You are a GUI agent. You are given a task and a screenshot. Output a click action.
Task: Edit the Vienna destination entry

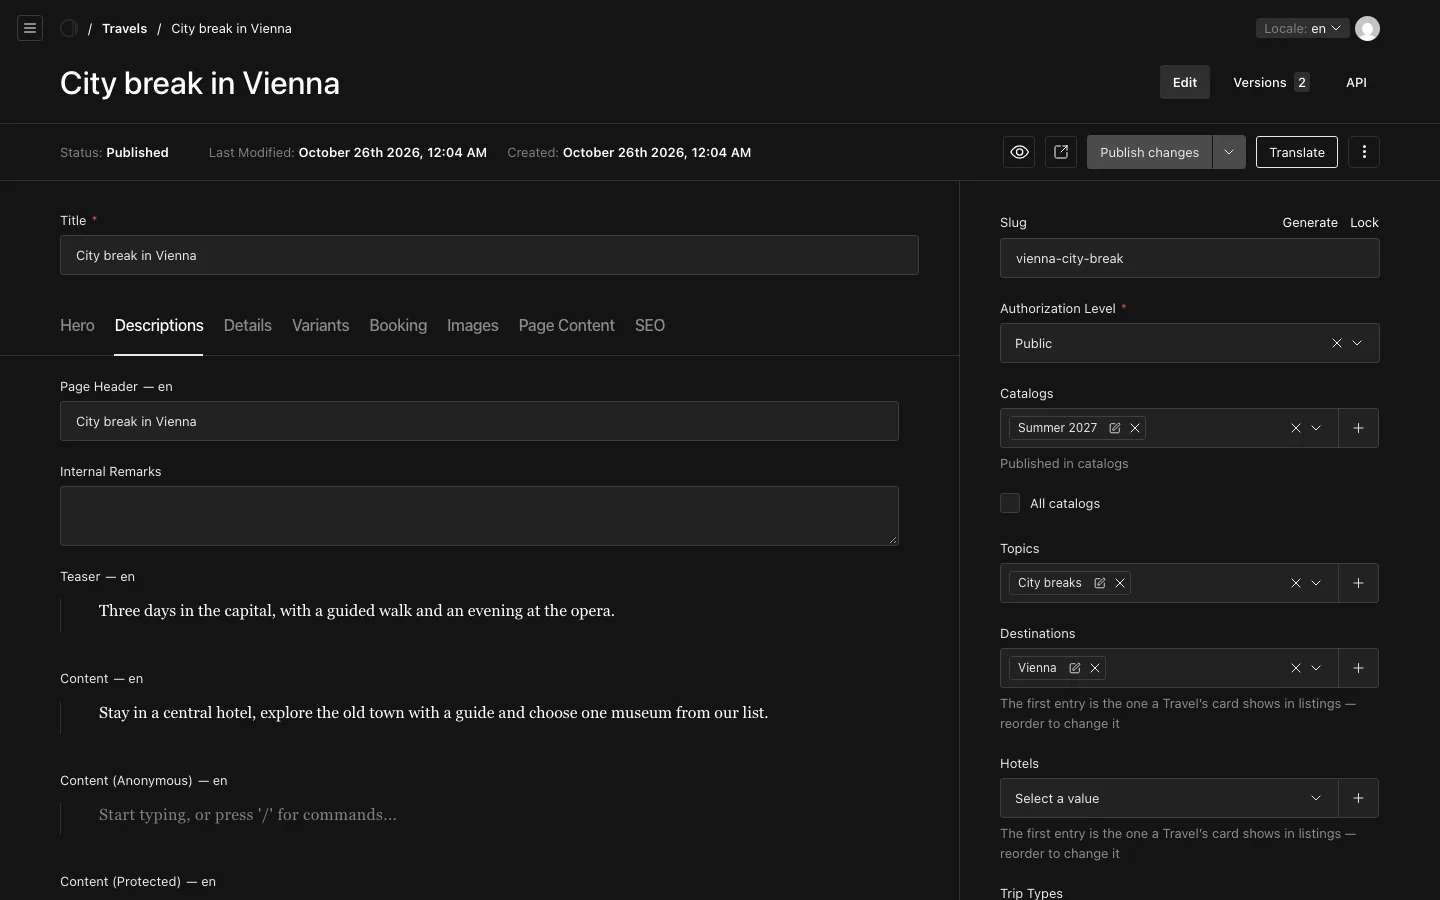[x=1075, y=668]
